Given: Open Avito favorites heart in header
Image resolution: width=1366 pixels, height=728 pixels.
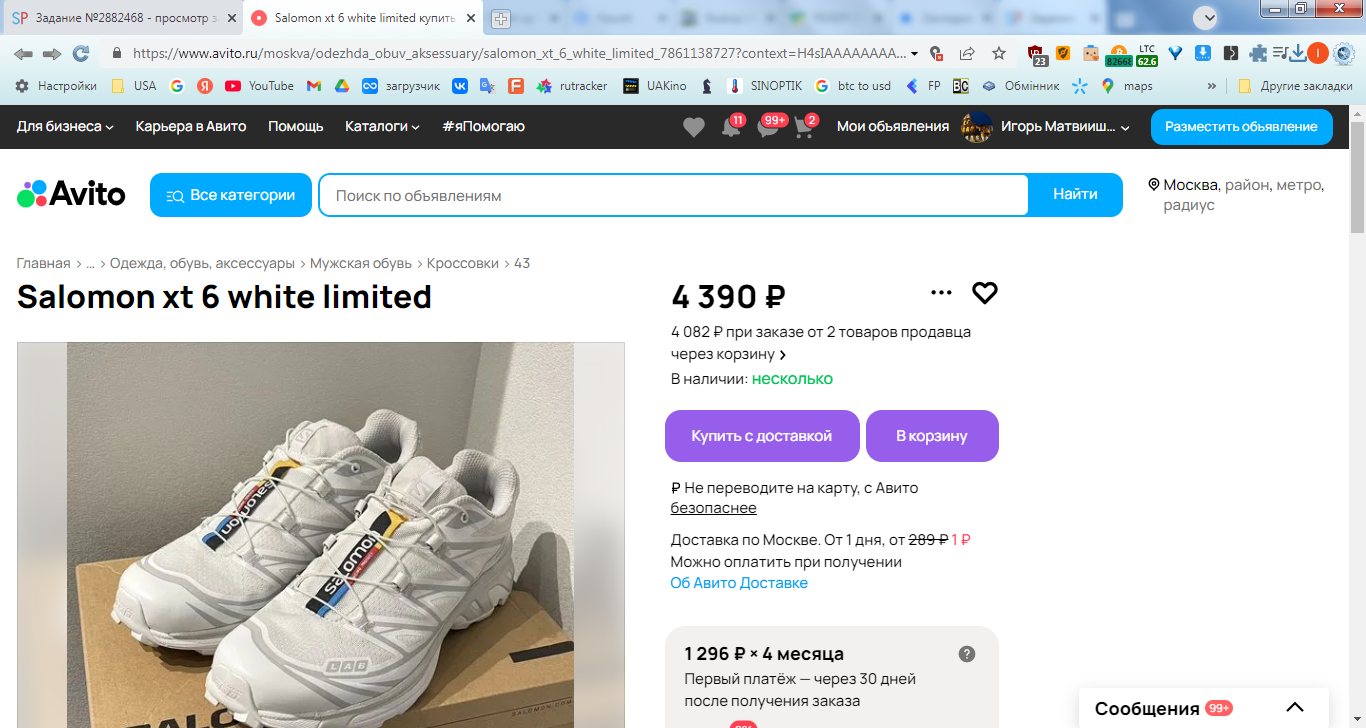Looking at the screenshot, I should coord(693,127).
